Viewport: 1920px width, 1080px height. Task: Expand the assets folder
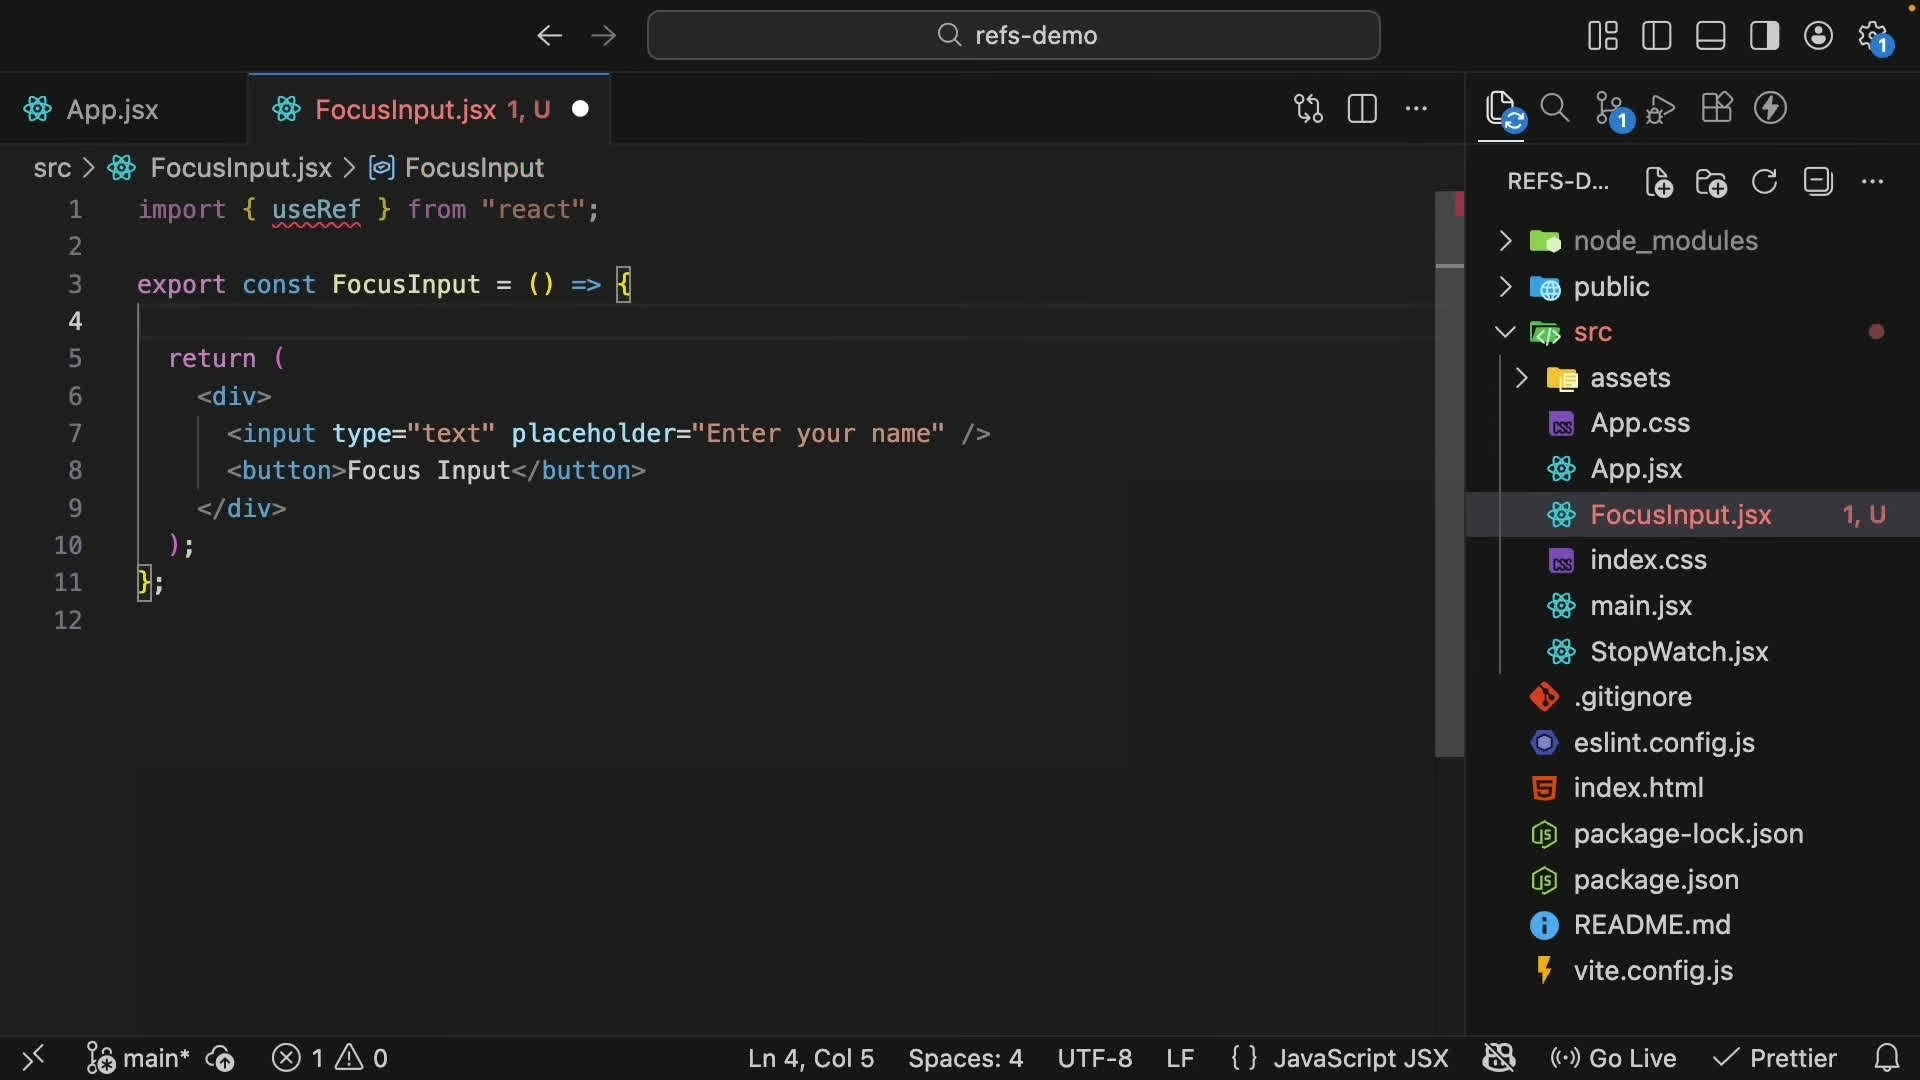1693,378
